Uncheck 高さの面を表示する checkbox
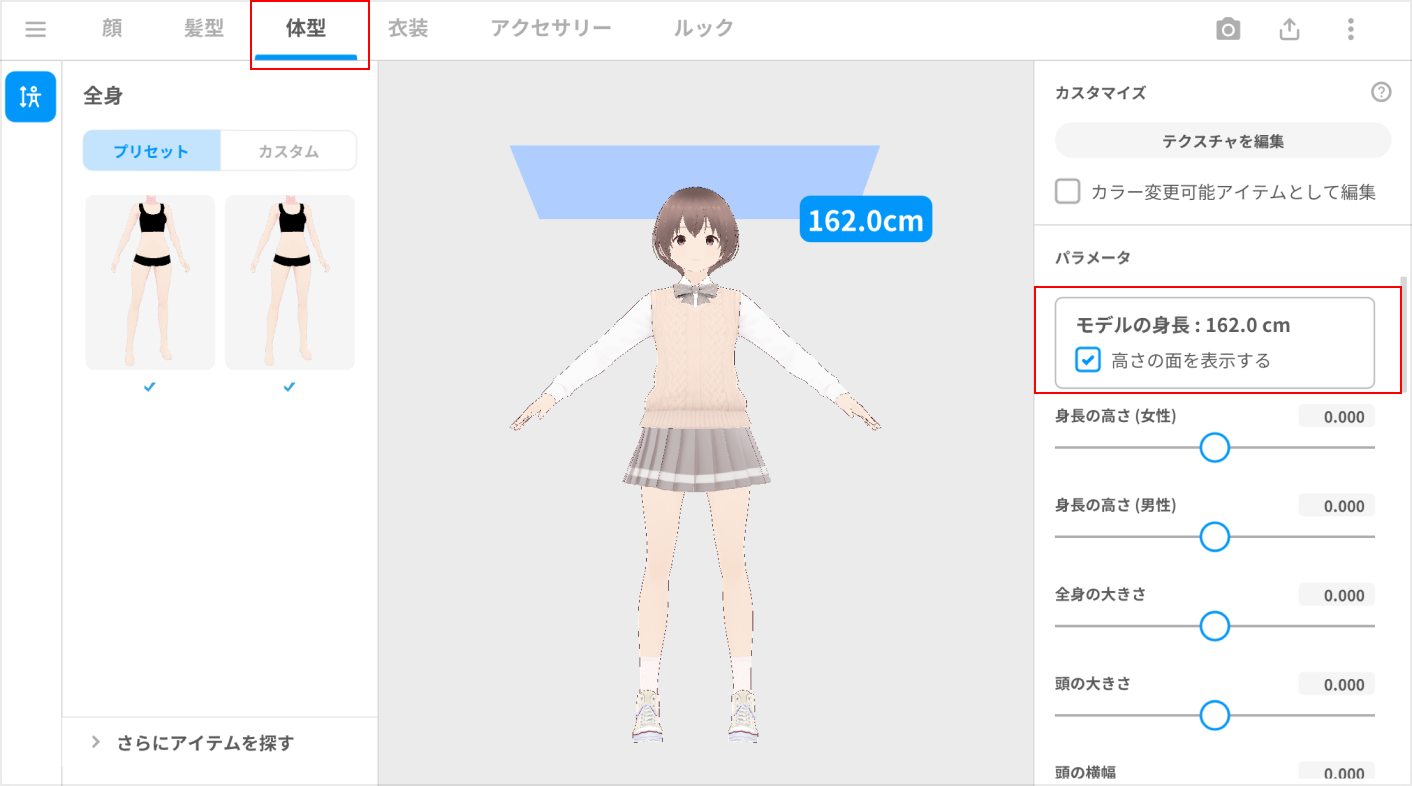The width and height of the screenshot is (1412, 786). point(1088,360)
